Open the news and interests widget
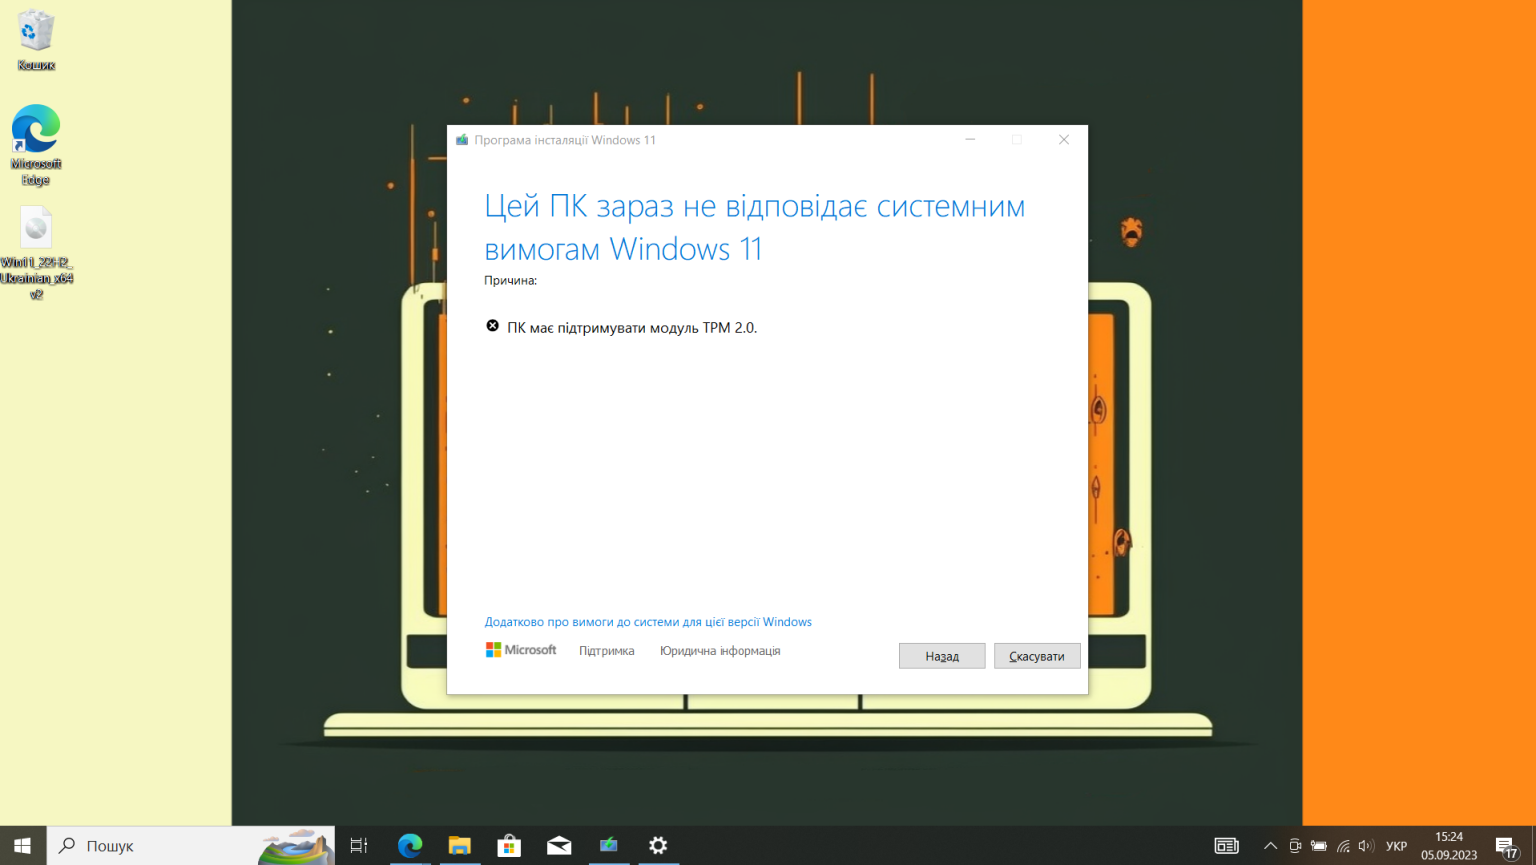This screenshot has height=865, width=1536. tap(1225, 845)
